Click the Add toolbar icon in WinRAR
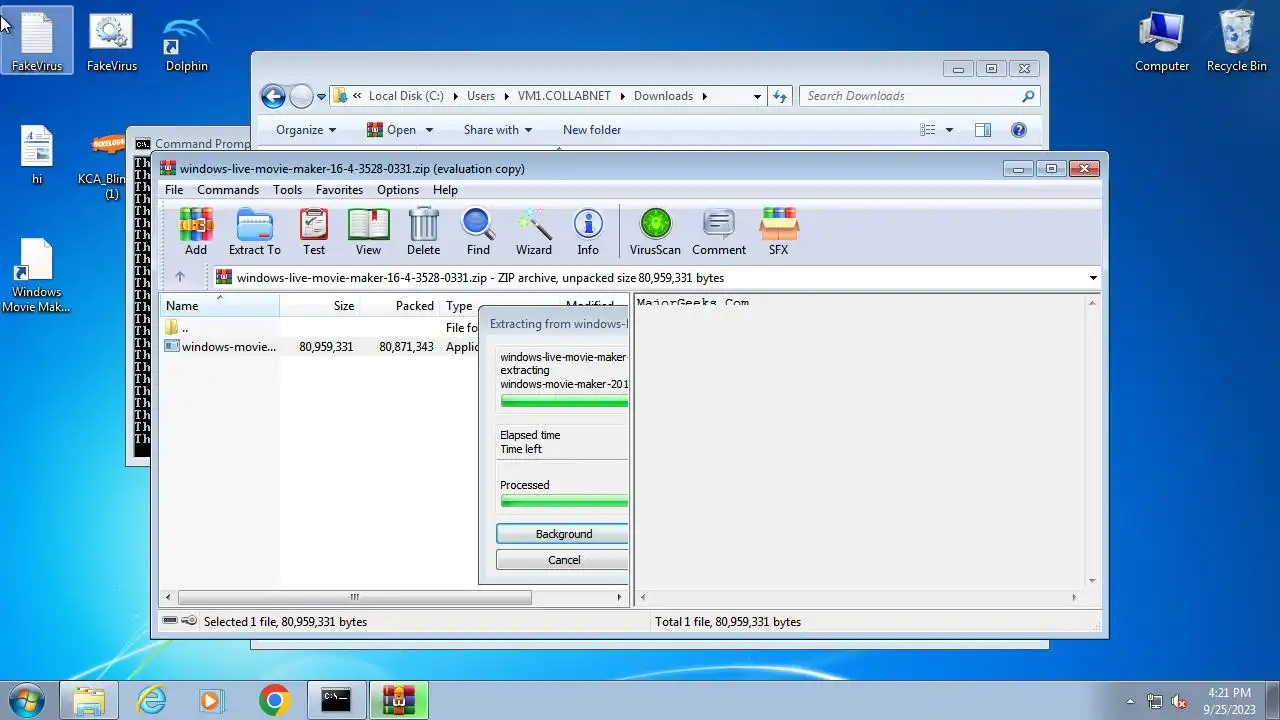The image size is (1280, 720). point(196,232)
